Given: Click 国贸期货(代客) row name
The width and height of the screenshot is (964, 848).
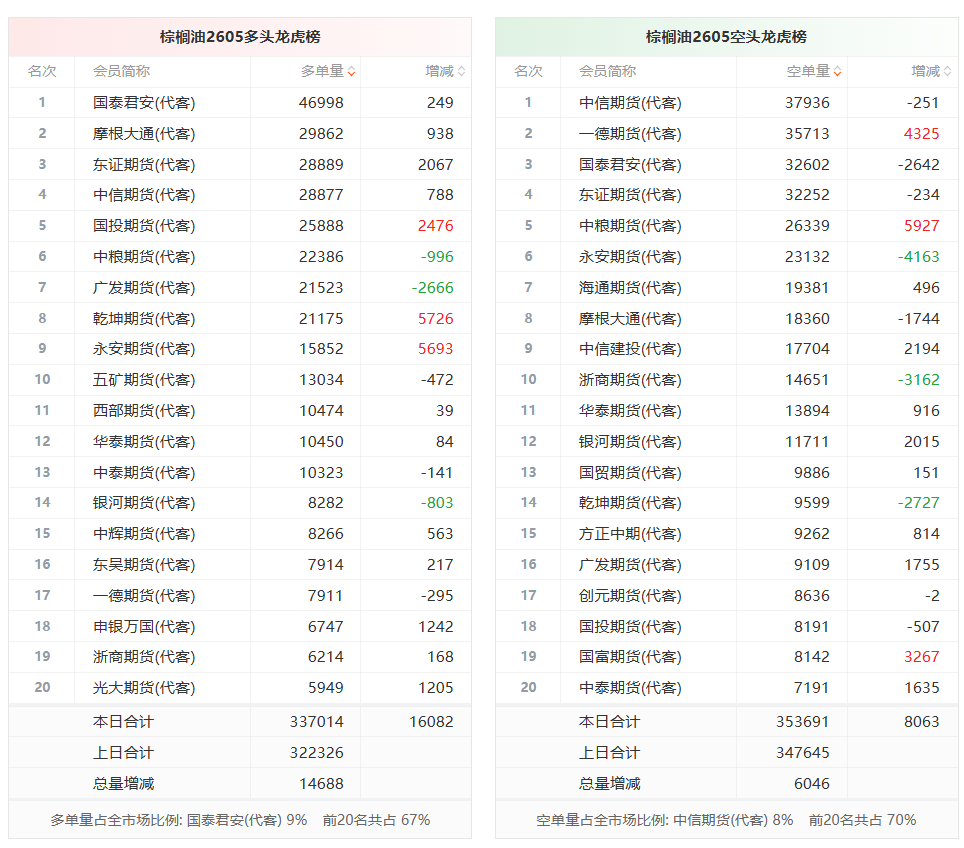Looking at the screenshot, I should (630, 472).
